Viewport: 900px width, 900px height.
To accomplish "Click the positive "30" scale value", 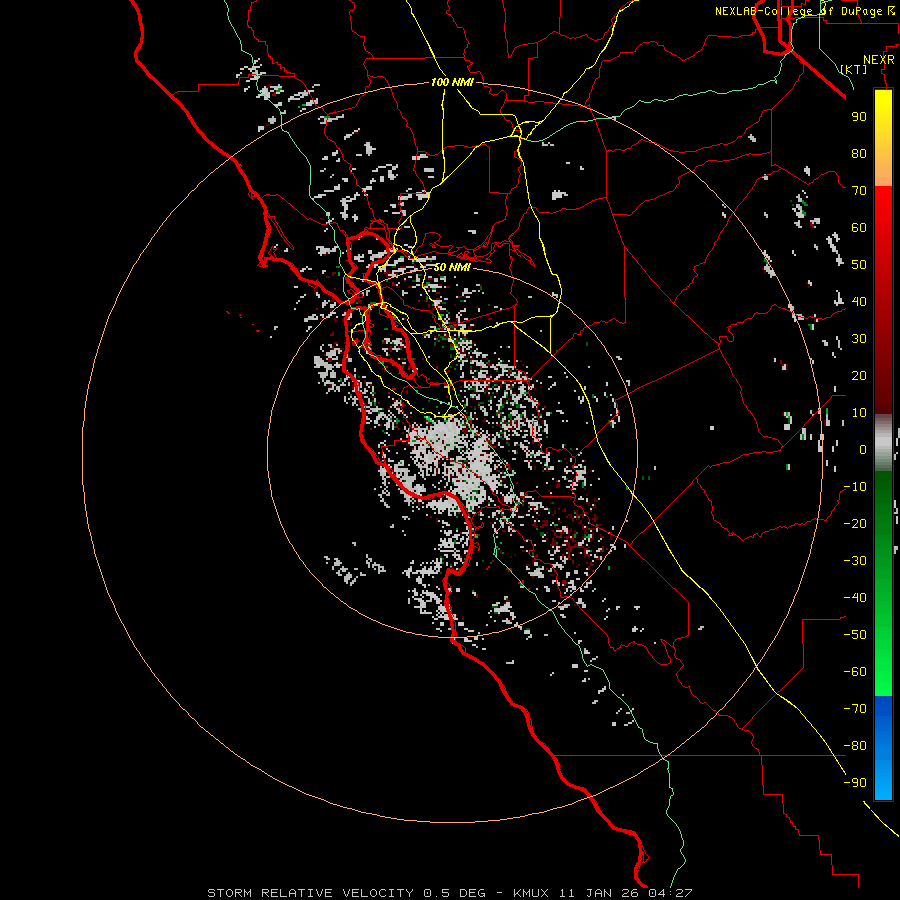I will pos(859,339).
